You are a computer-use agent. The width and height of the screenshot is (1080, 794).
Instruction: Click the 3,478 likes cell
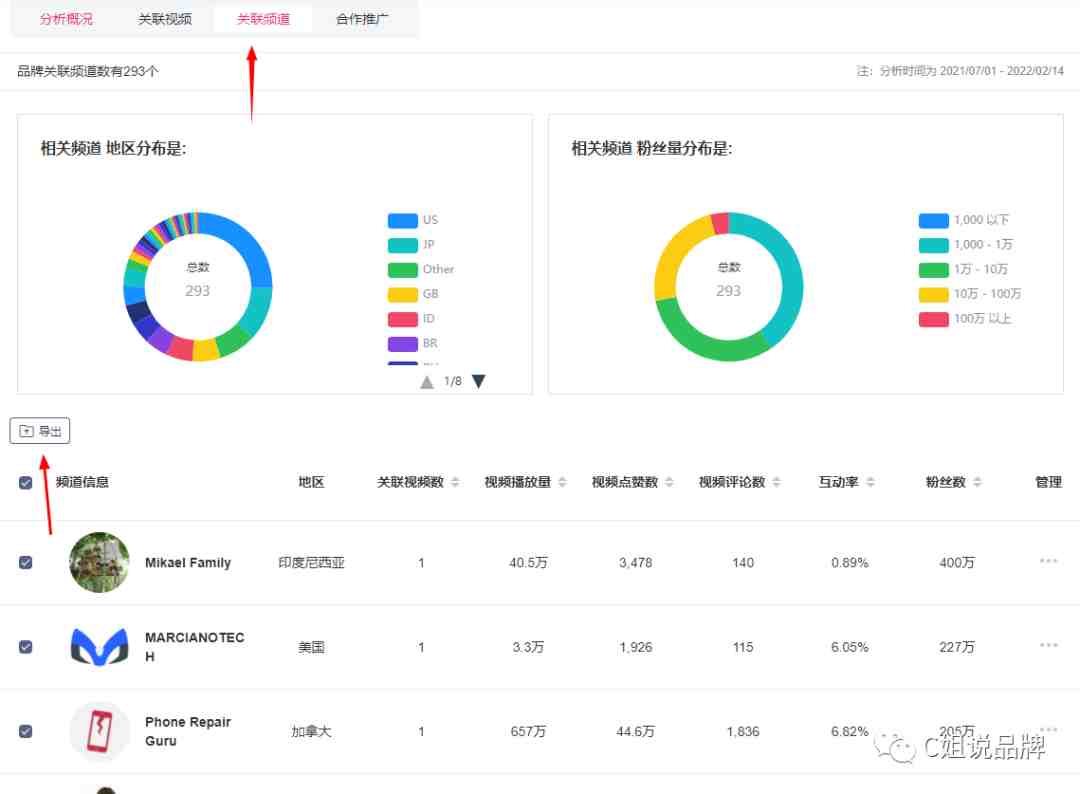pos(635,563)
